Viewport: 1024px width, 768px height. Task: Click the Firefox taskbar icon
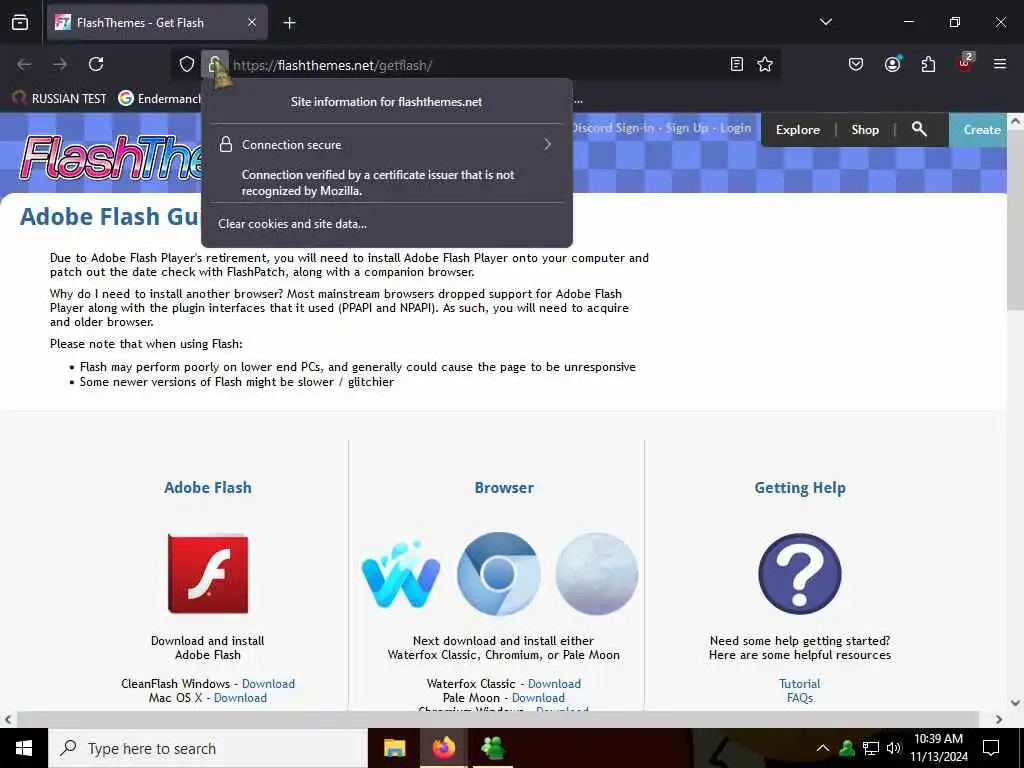point(443,748)
